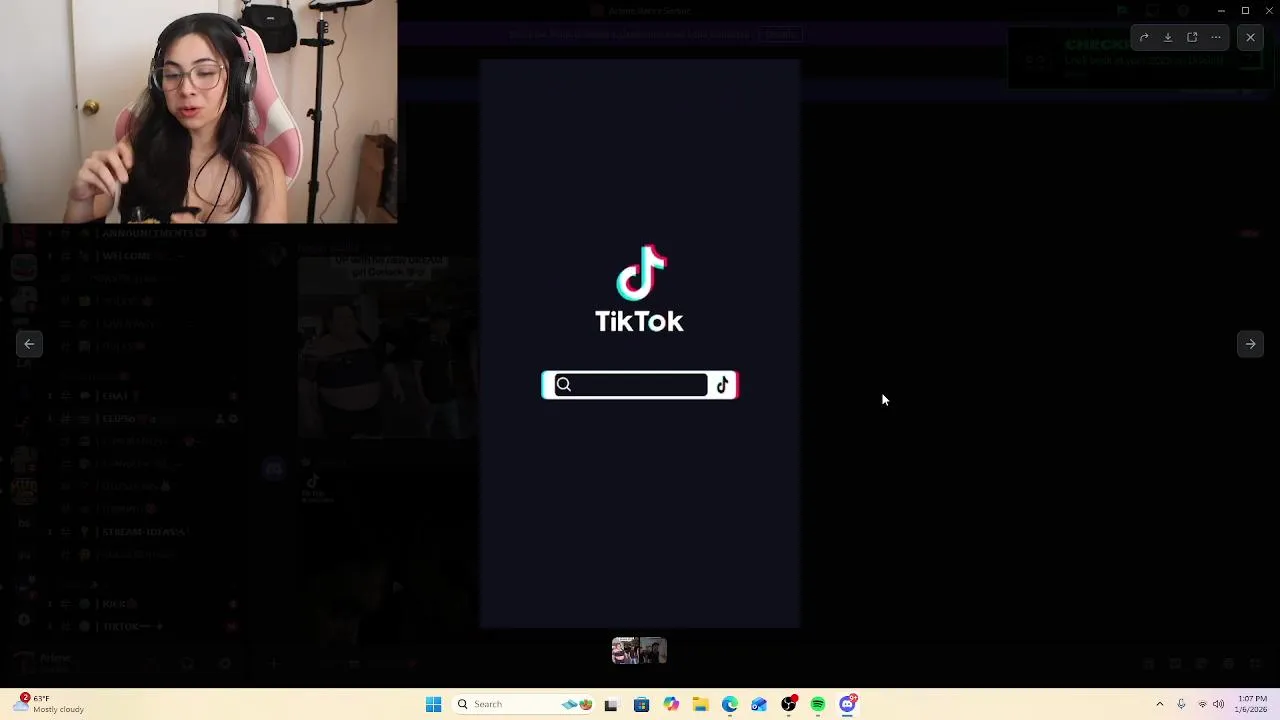Switch to OBS Studio in taskbar

click(789, 704)
